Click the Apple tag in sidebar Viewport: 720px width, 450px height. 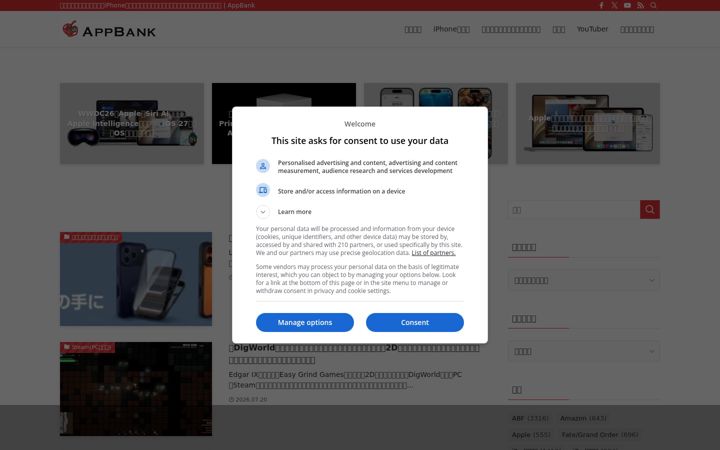pyautogui.click(x=531, y=434)
